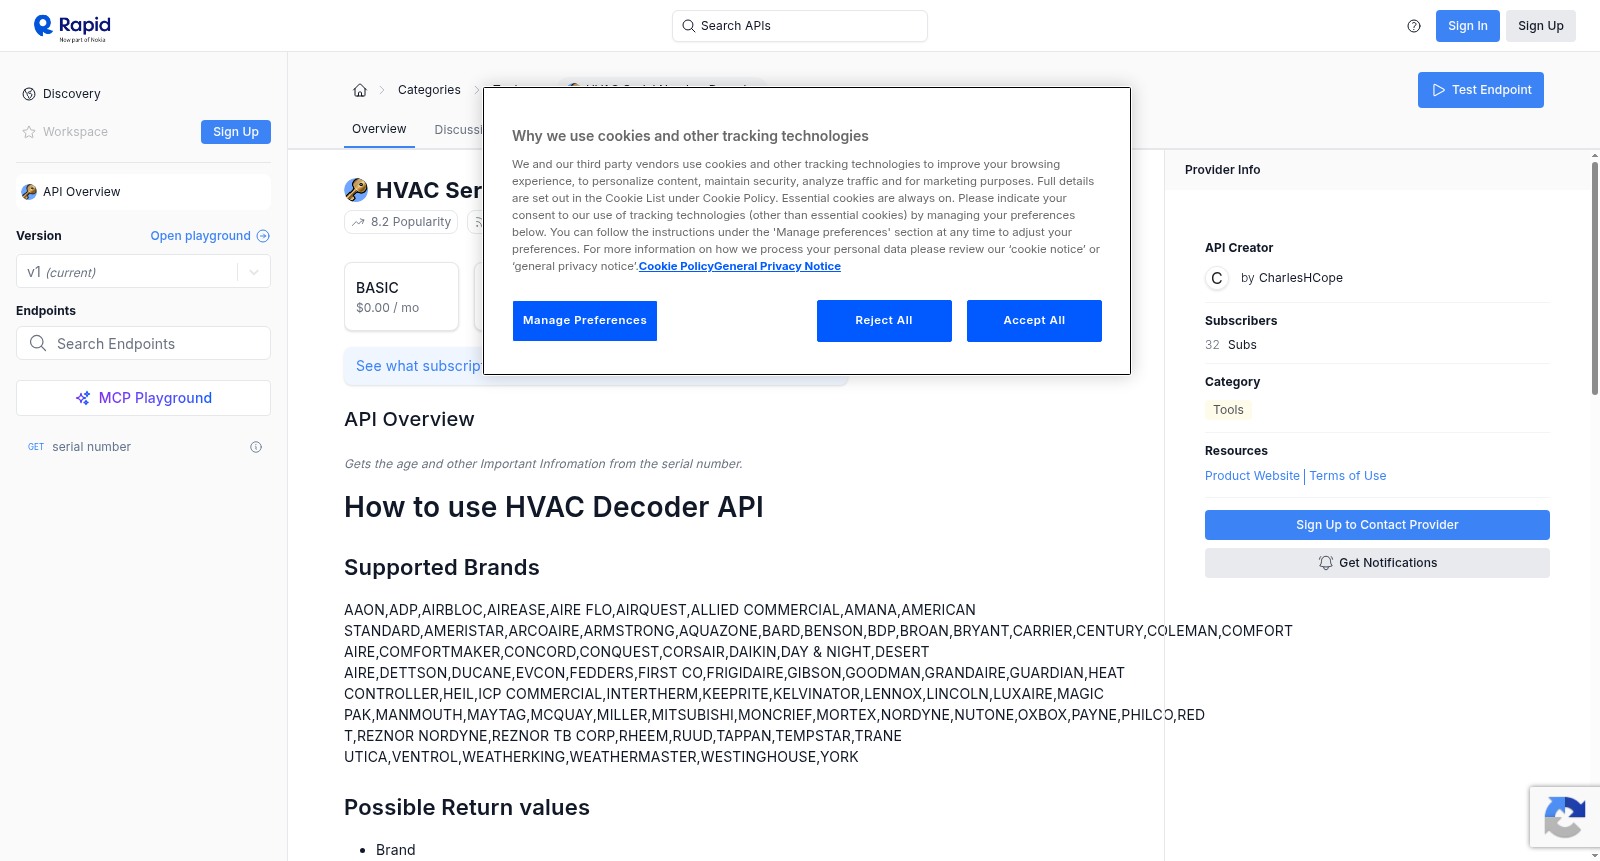The image size is (1600, 861).
Task: Reject All cookies
Action: click(x=884, y=321)
